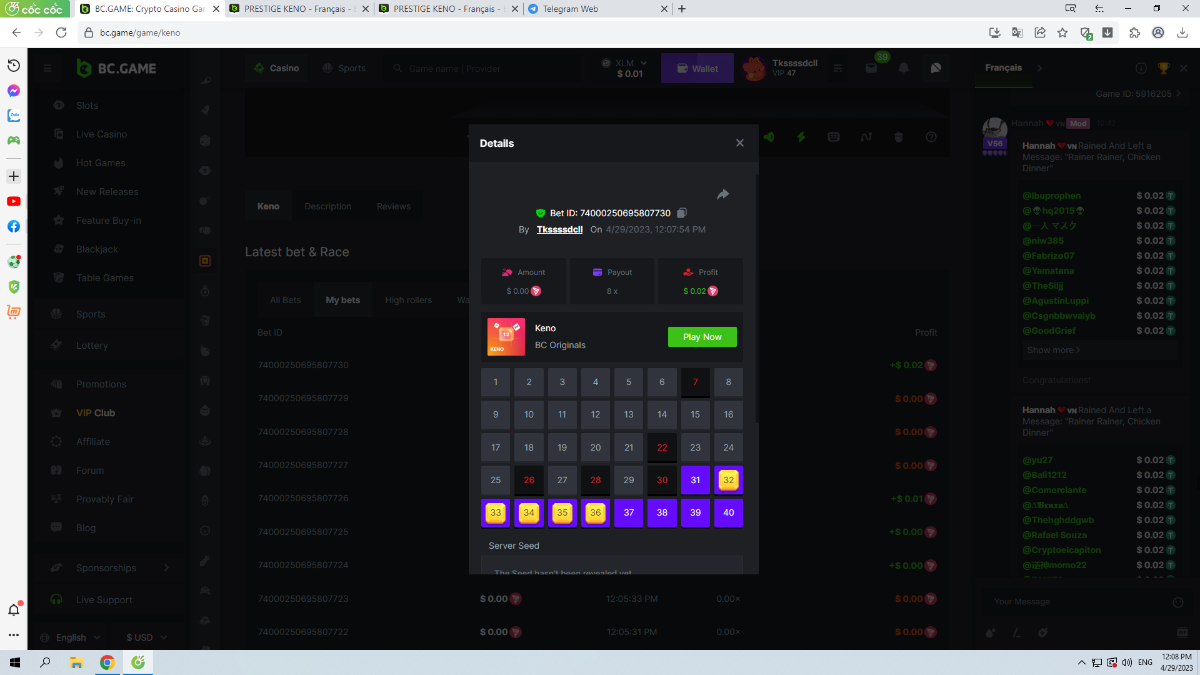Open Facebook from the browser sidebar
The image size is (1200, 675).
(x=14, y=226)
